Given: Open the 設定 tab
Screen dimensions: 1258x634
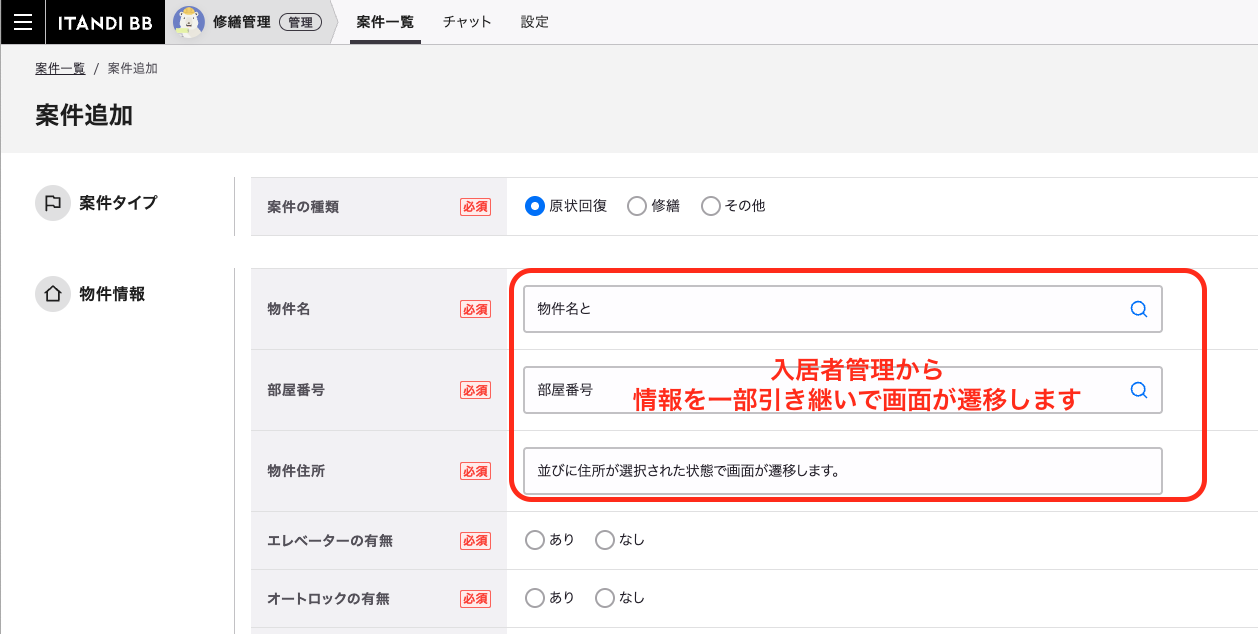Looking at the screenshot, I should 535,22.
